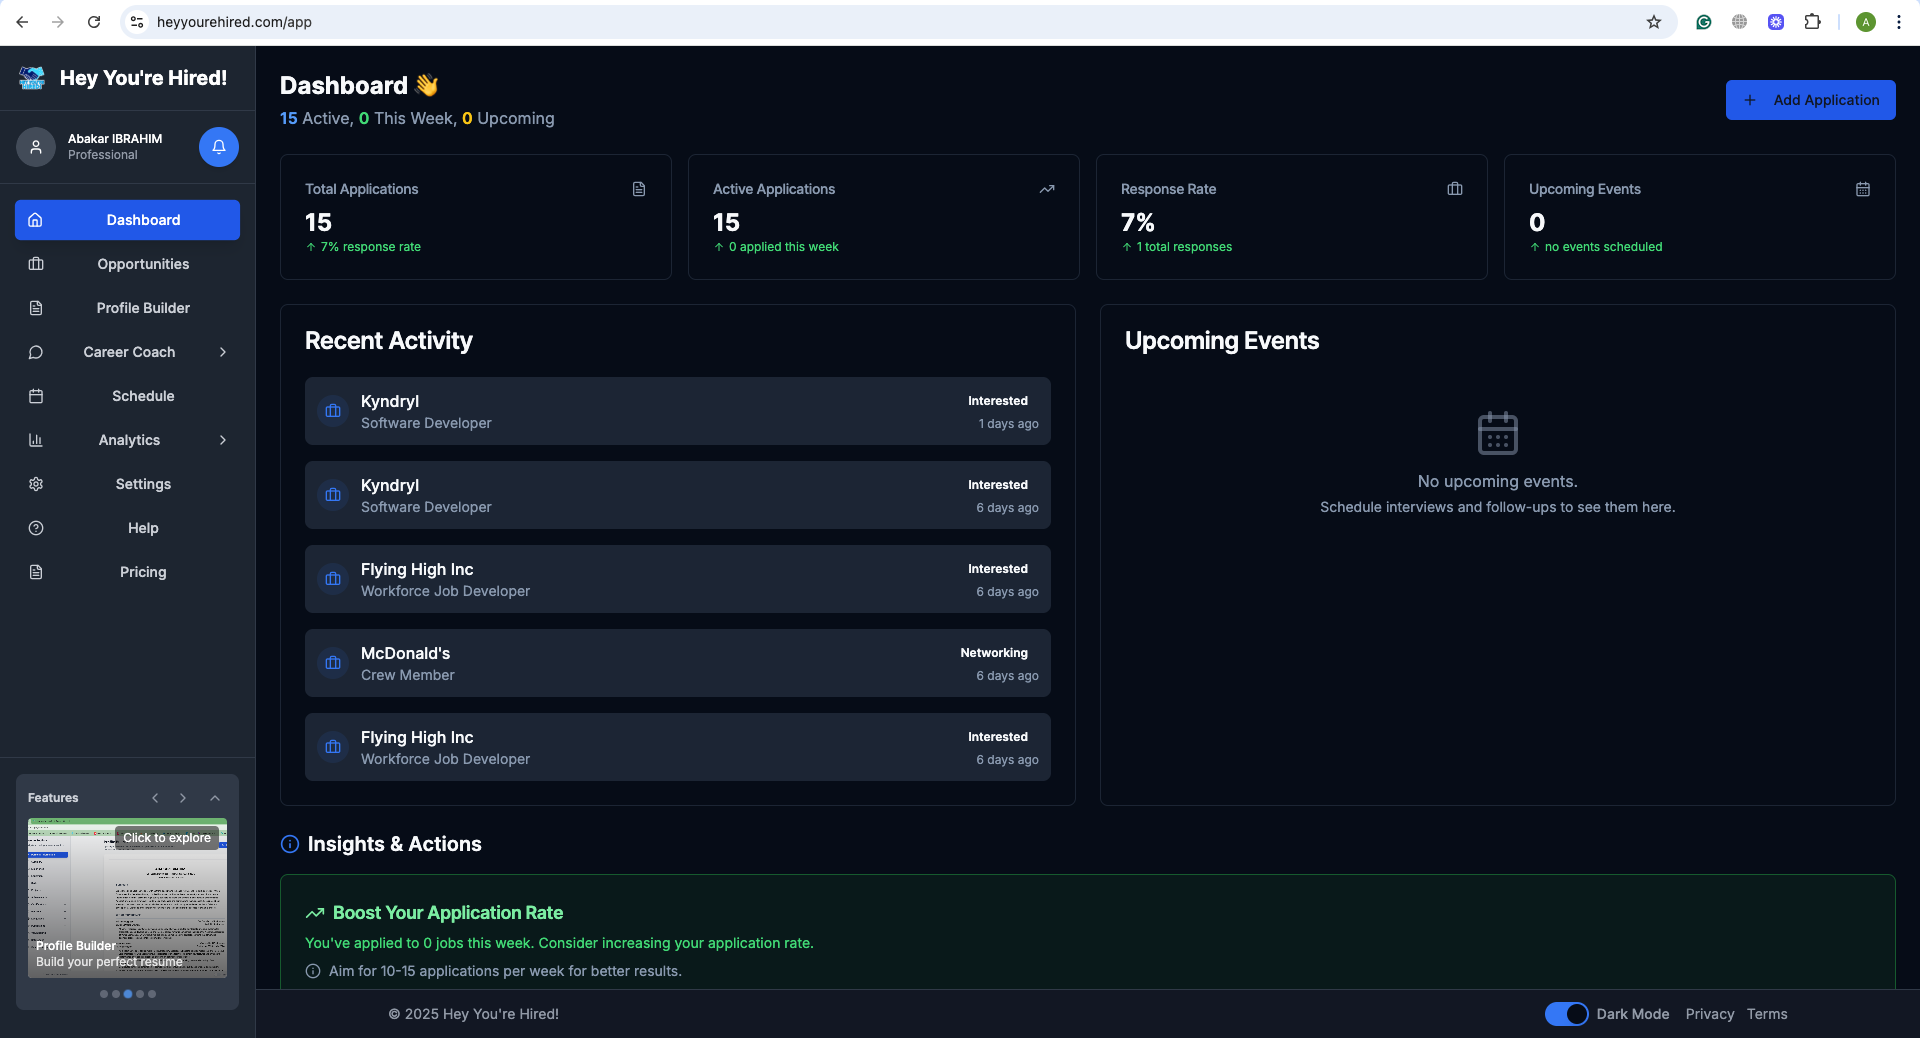Open the Chrome three-dot menu
This screenshot has width=1920, height=1038.
(1898, 22)
